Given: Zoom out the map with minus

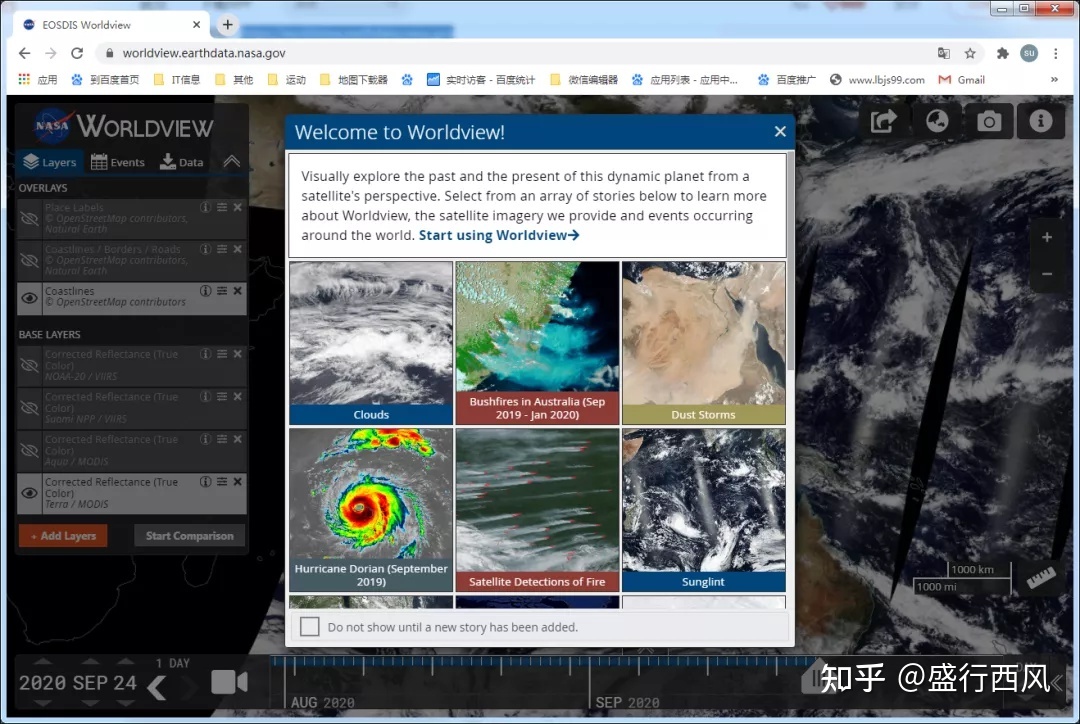Looking at the screenshot, I should point(1047,273).
